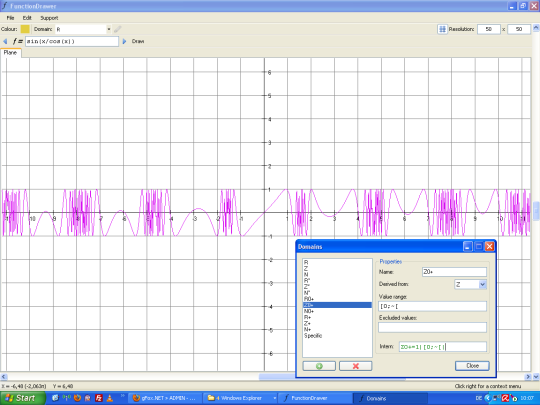The width and height of the screenshot is (540, 405).
Task: Click the DE language indicator in tray
Action: (478, 398)
